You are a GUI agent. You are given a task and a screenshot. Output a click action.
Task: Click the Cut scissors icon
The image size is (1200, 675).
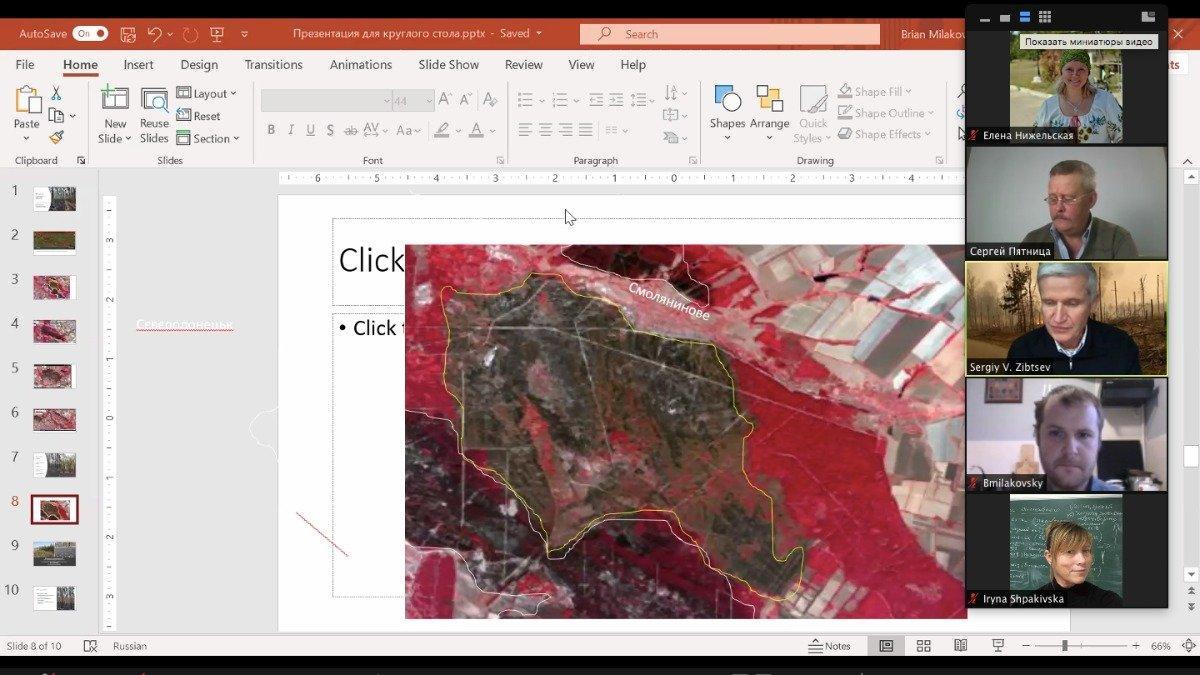(56, 93)
